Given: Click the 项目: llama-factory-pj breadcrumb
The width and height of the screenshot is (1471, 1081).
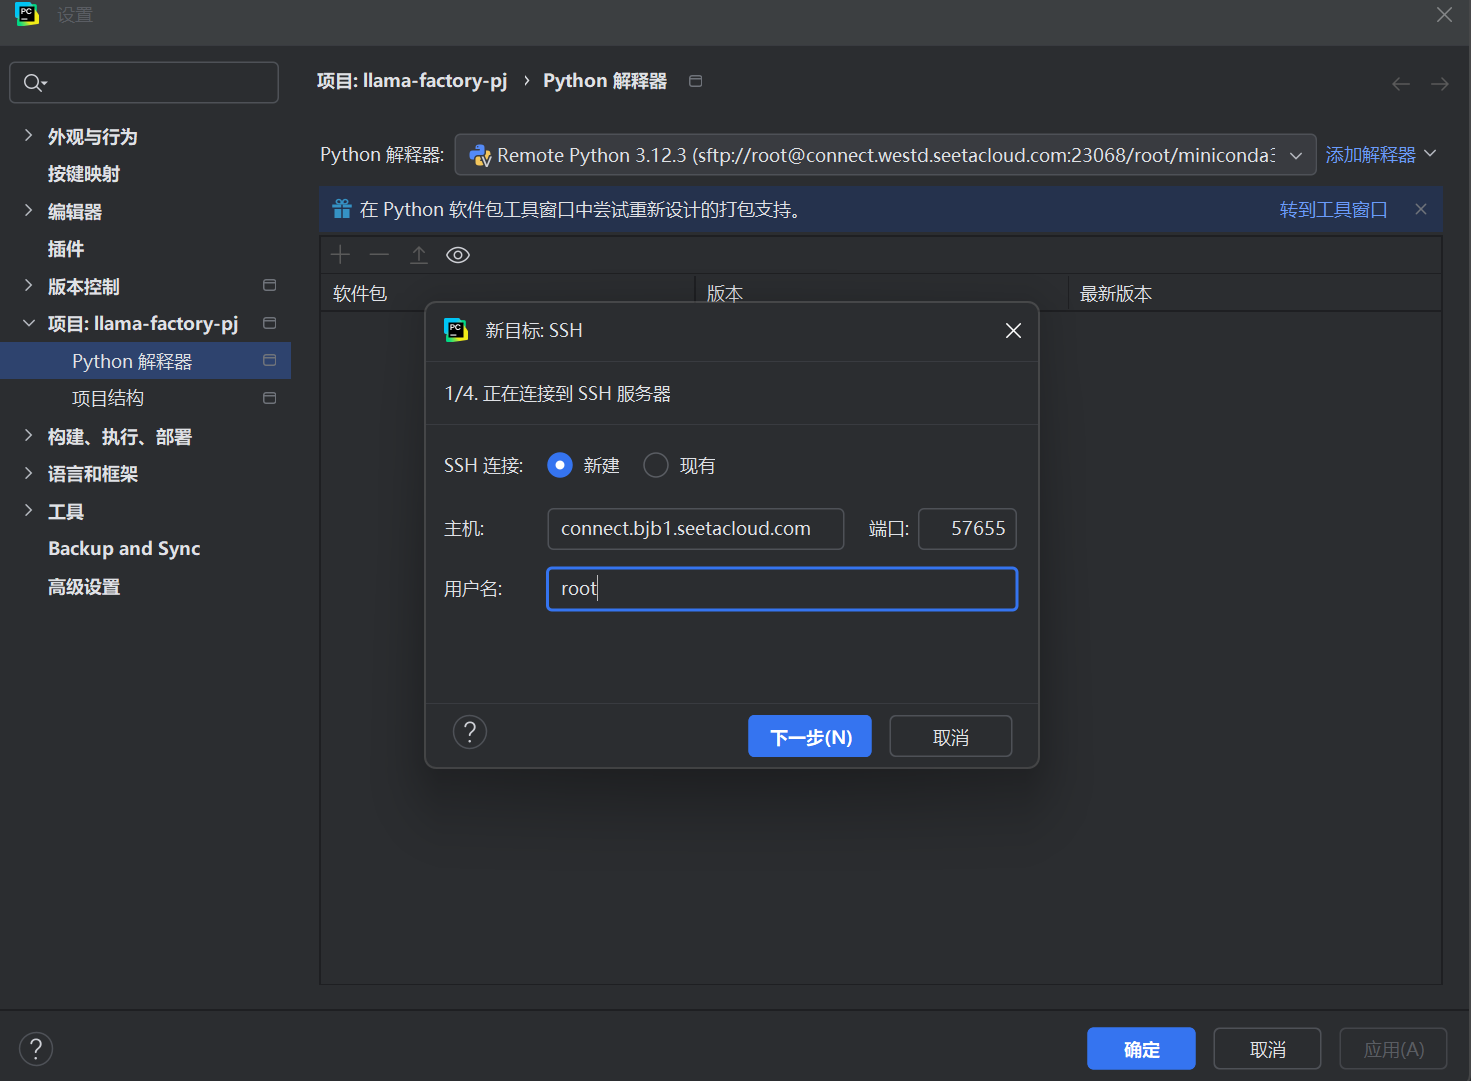Looking at the screenshot, I should (x=412, y=81).
